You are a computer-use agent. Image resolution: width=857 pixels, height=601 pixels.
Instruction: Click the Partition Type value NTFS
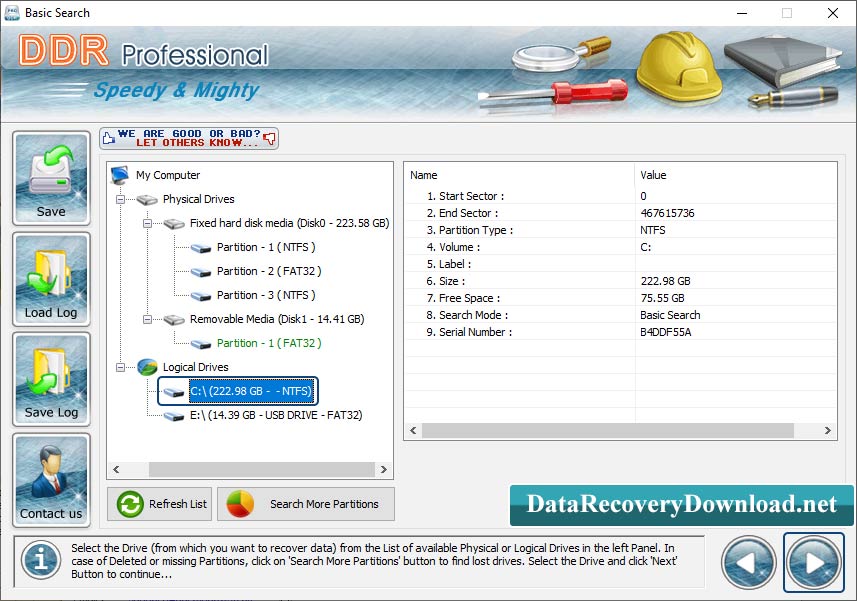[653, 230]
